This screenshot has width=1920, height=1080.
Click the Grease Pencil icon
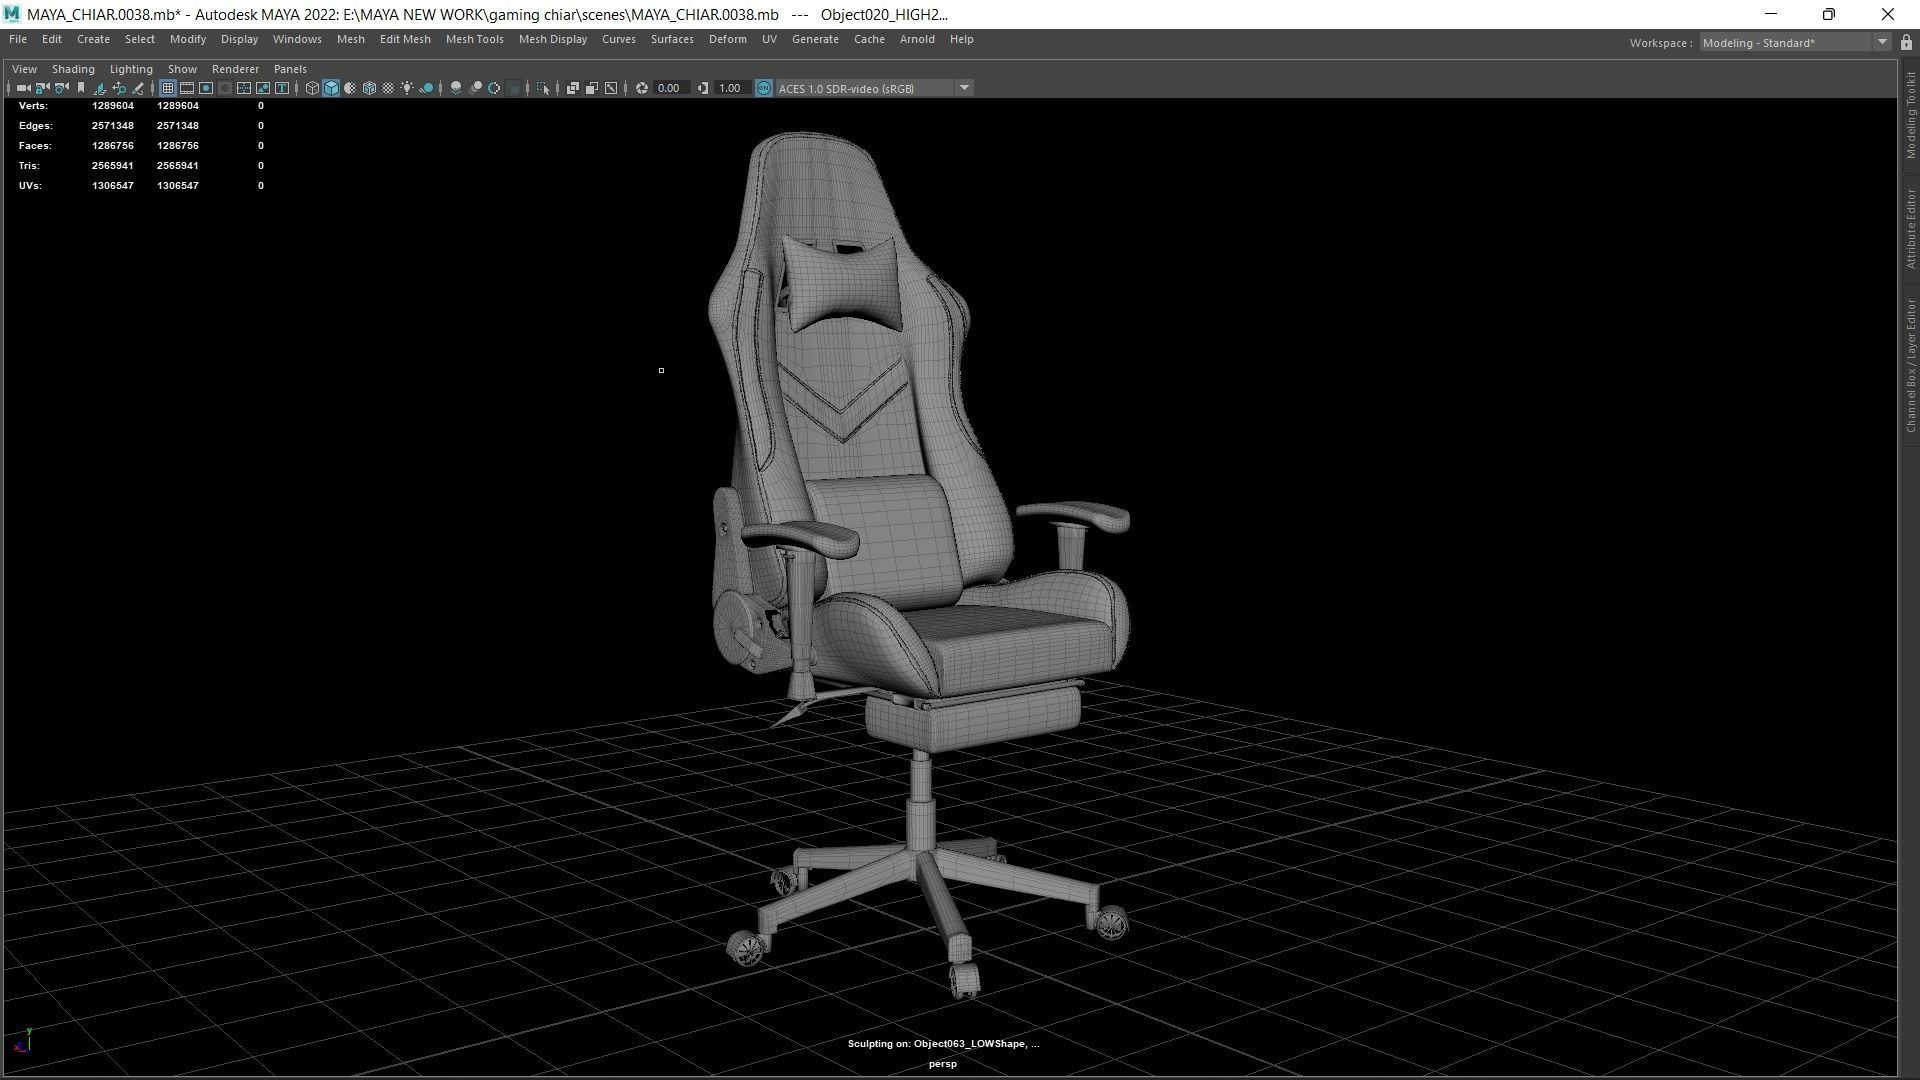click(138, 88)
